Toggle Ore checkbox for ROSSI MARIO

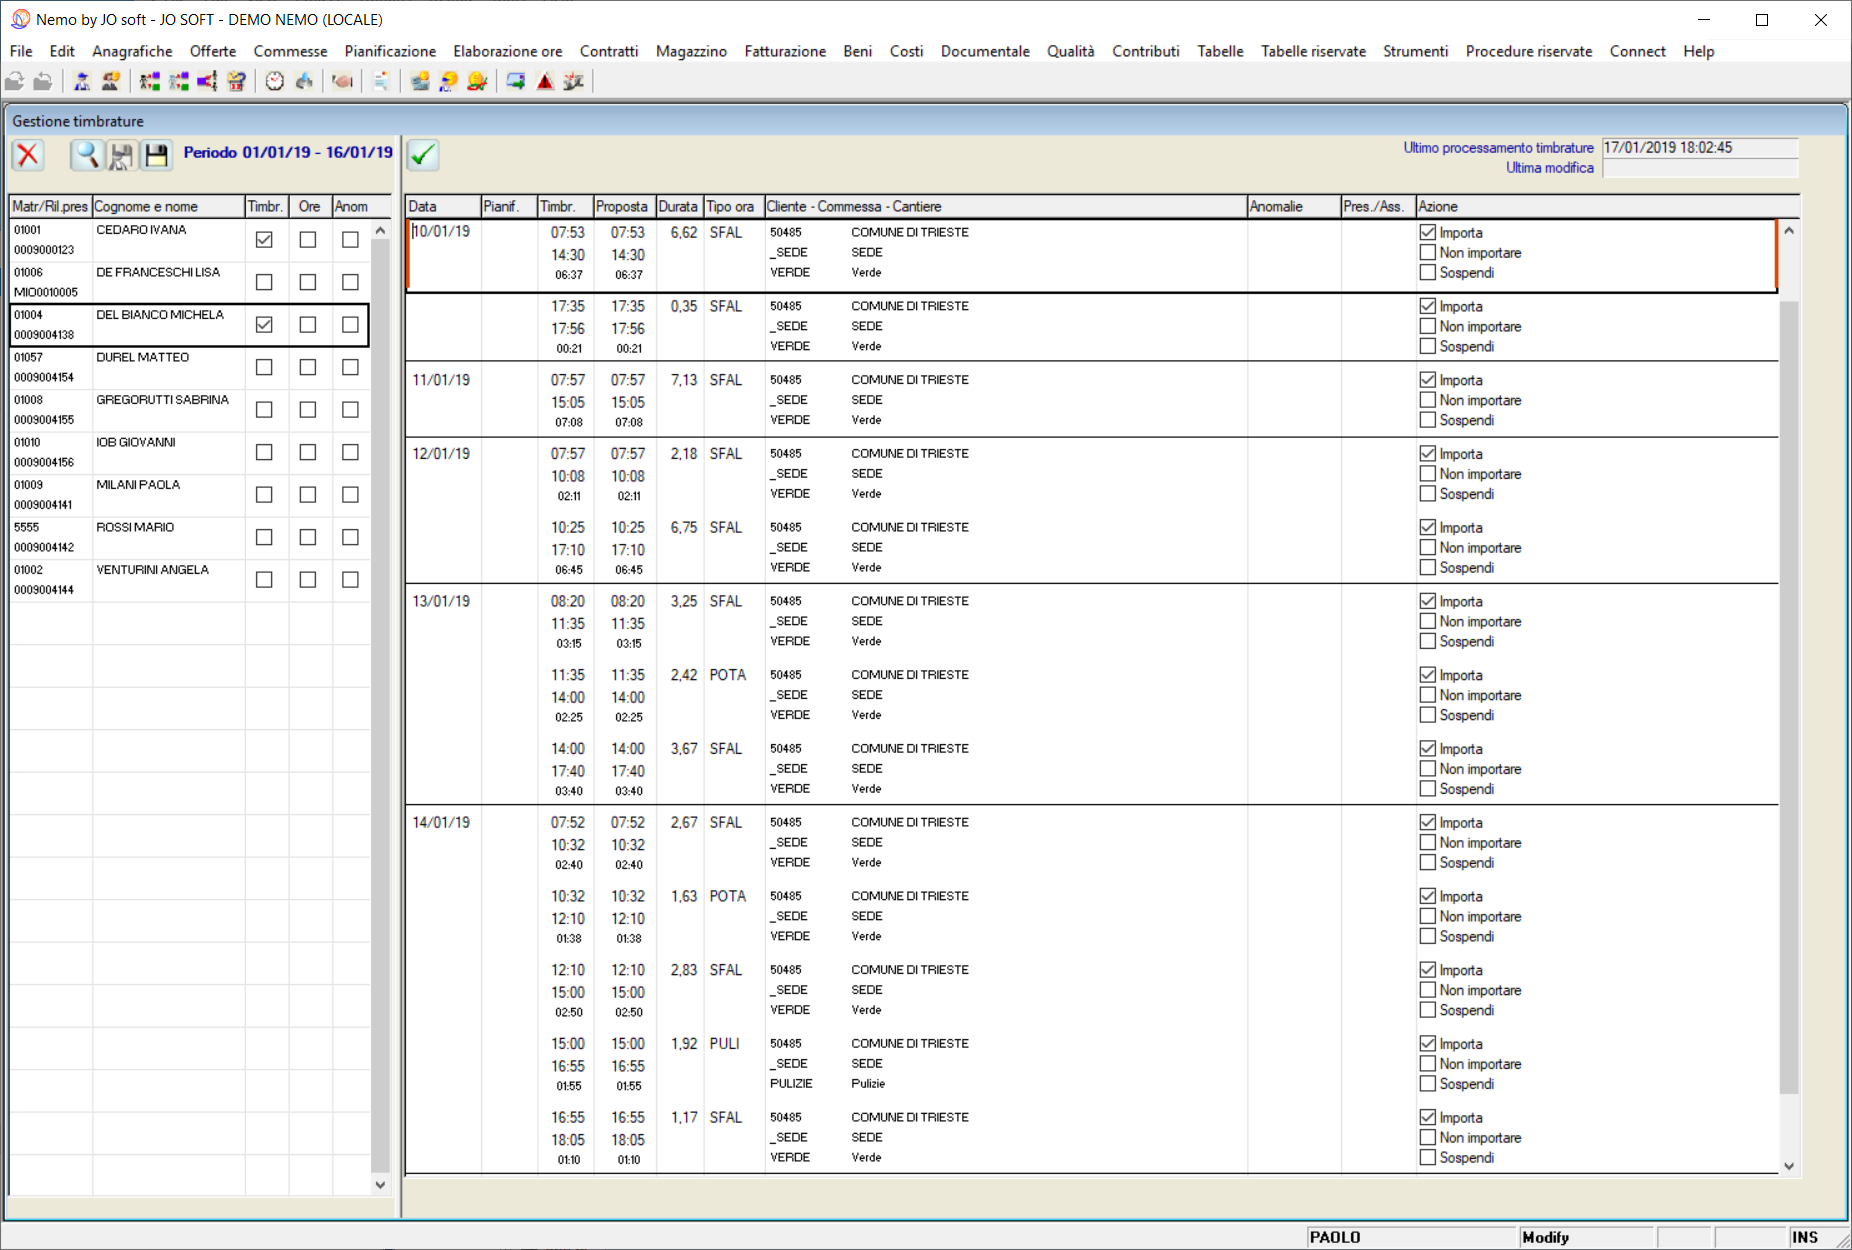coord(308,537)
